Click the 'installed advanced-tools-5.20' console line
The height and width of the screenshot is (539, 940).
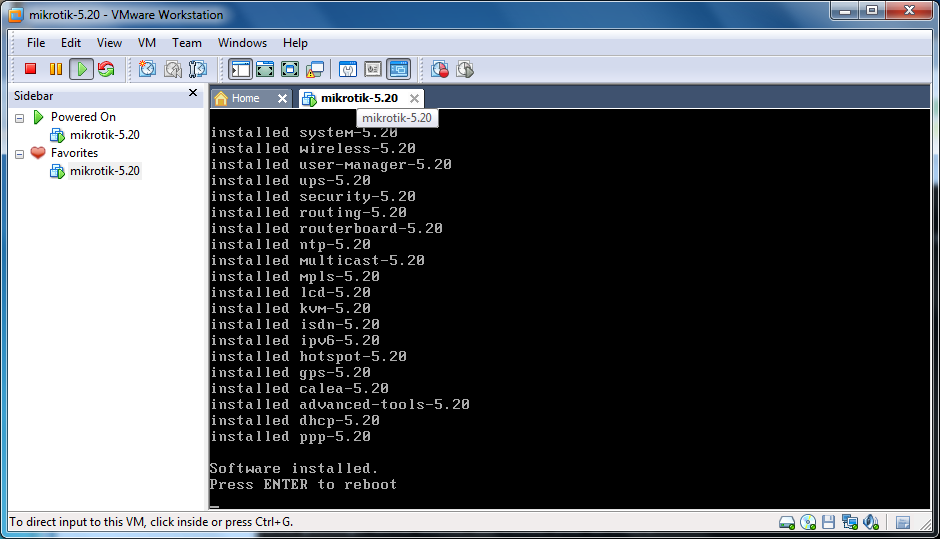point(340,404)
